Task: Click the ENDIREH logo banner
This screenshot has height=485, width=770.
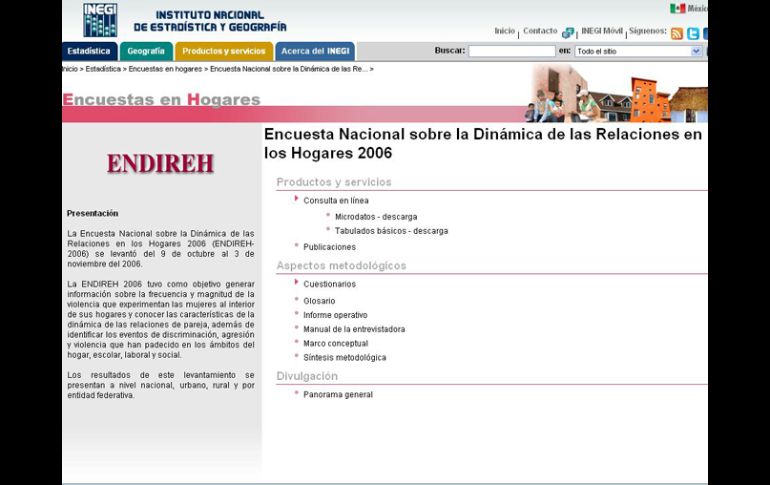Action: point(160,164)
